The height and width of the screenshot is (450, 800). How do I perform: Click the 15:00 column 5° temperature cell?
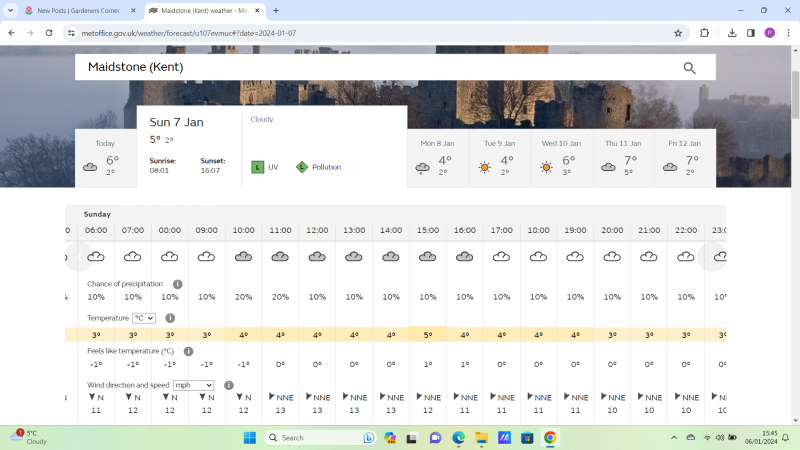[428, 335]
